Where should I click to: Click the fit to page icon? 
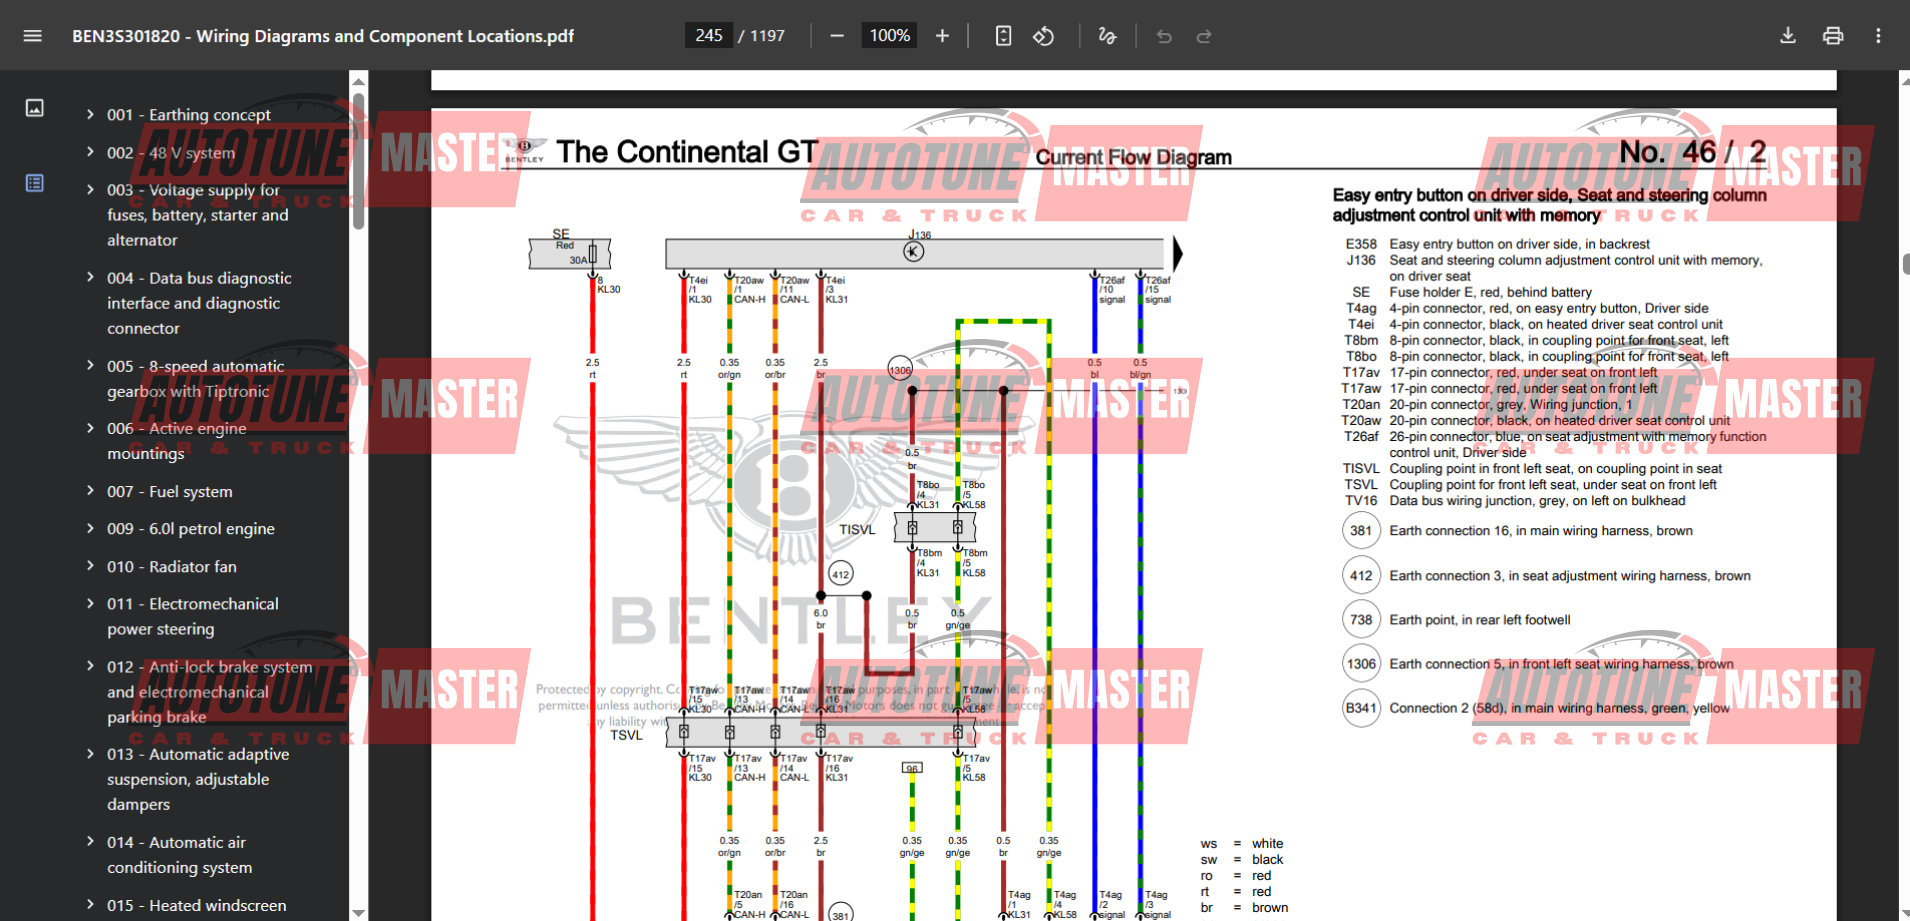[x=1003, y=36]
